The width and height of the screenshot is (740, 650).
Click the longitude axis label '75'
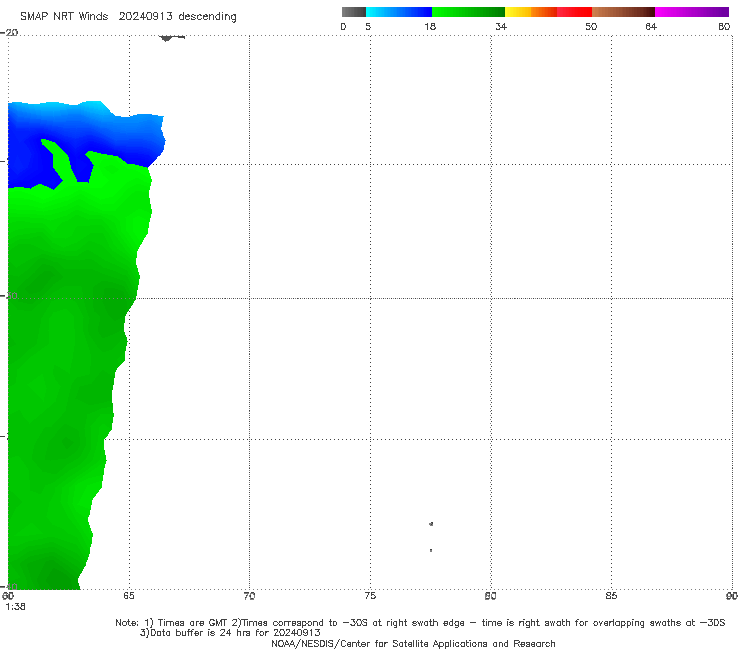tap(370, 596)
